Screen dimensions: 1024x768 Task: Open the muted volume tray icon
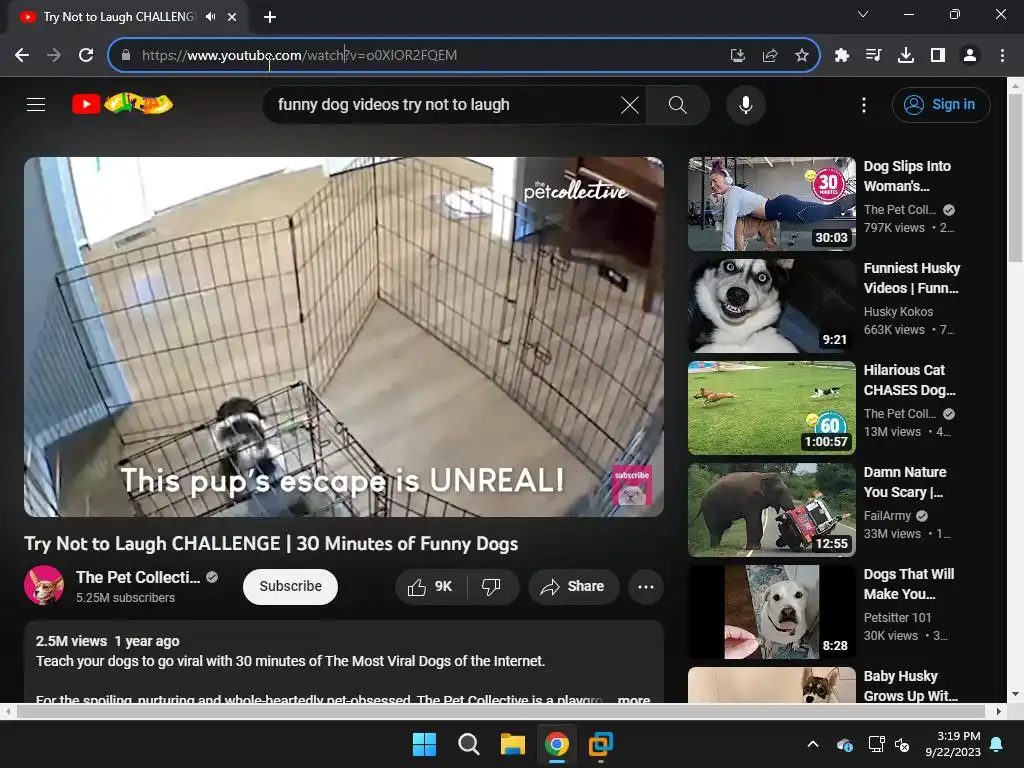pos(902,744)
